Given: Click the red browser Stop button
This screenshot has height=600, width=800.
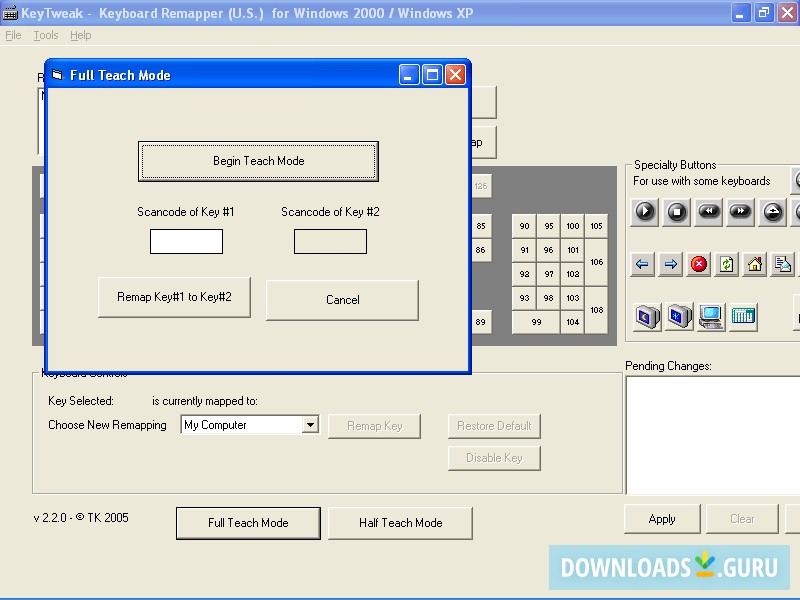Looking at the screenshot, I should coord(698,264).
